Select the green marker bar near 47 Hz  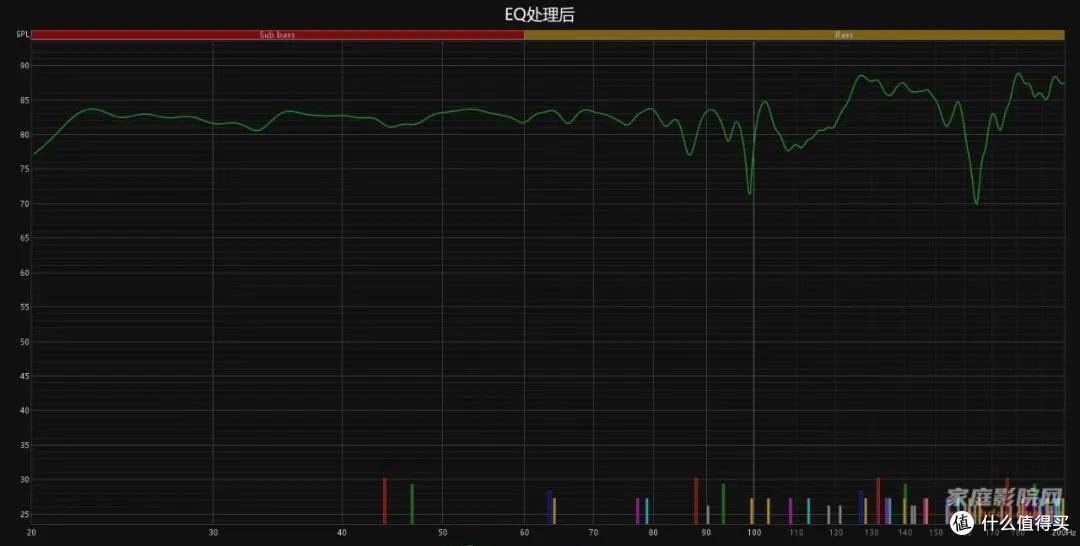[412, 503]
